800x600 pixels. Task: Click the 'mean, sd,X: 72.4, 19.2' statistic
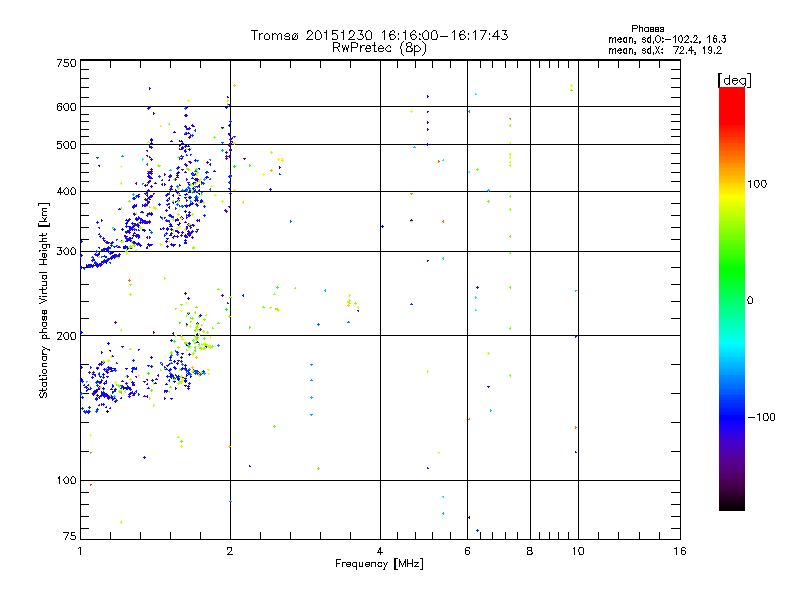click(x=665, y=51)
